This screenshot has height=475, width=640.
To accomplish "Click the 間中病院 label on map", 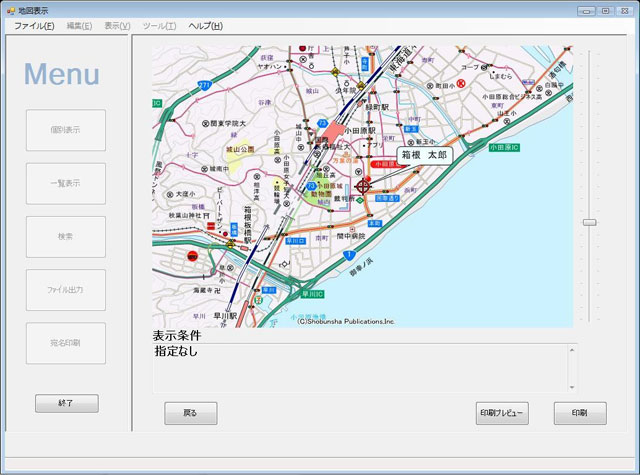I will click(351, 236).
